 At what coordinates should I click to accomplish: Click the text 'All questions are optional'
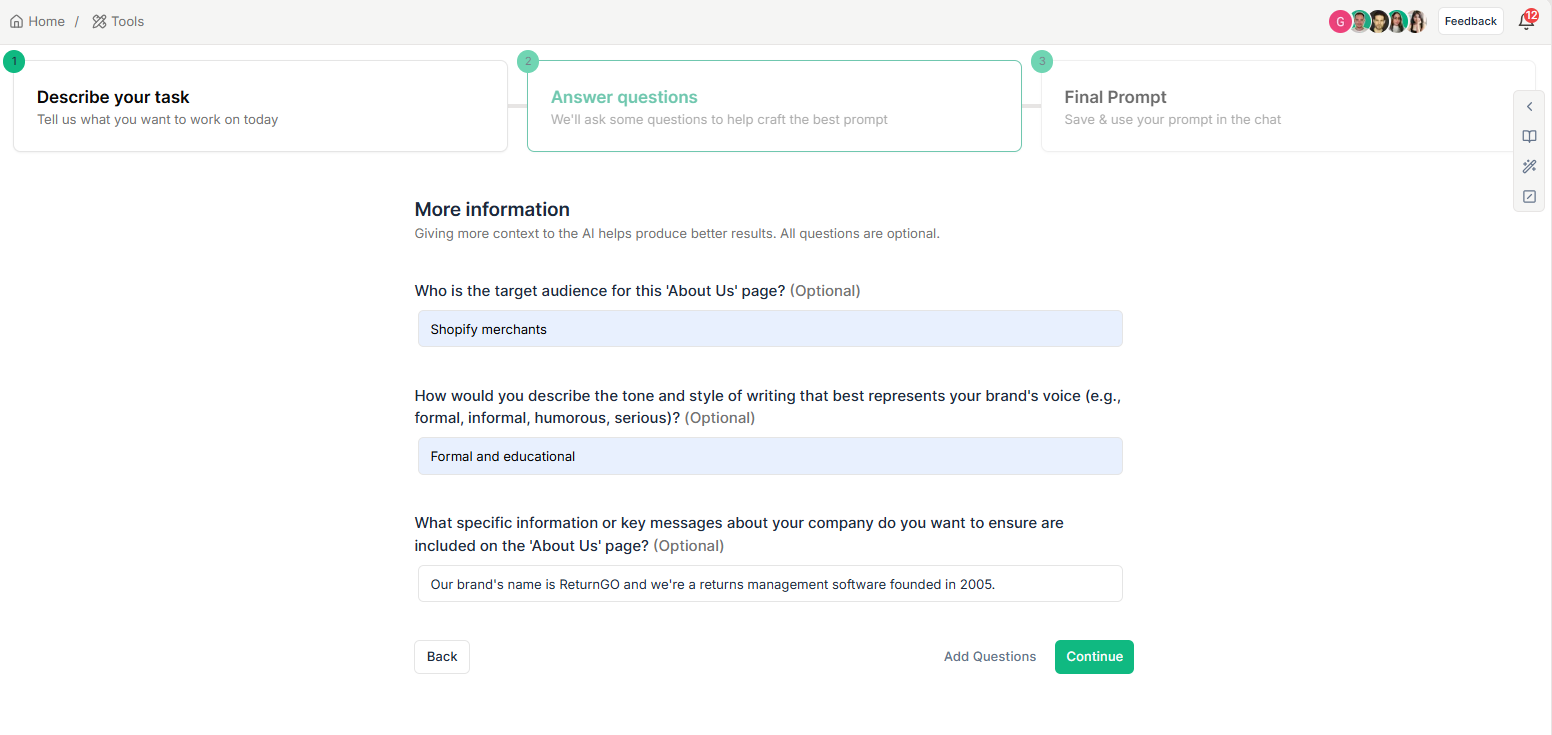click(858, 234)
